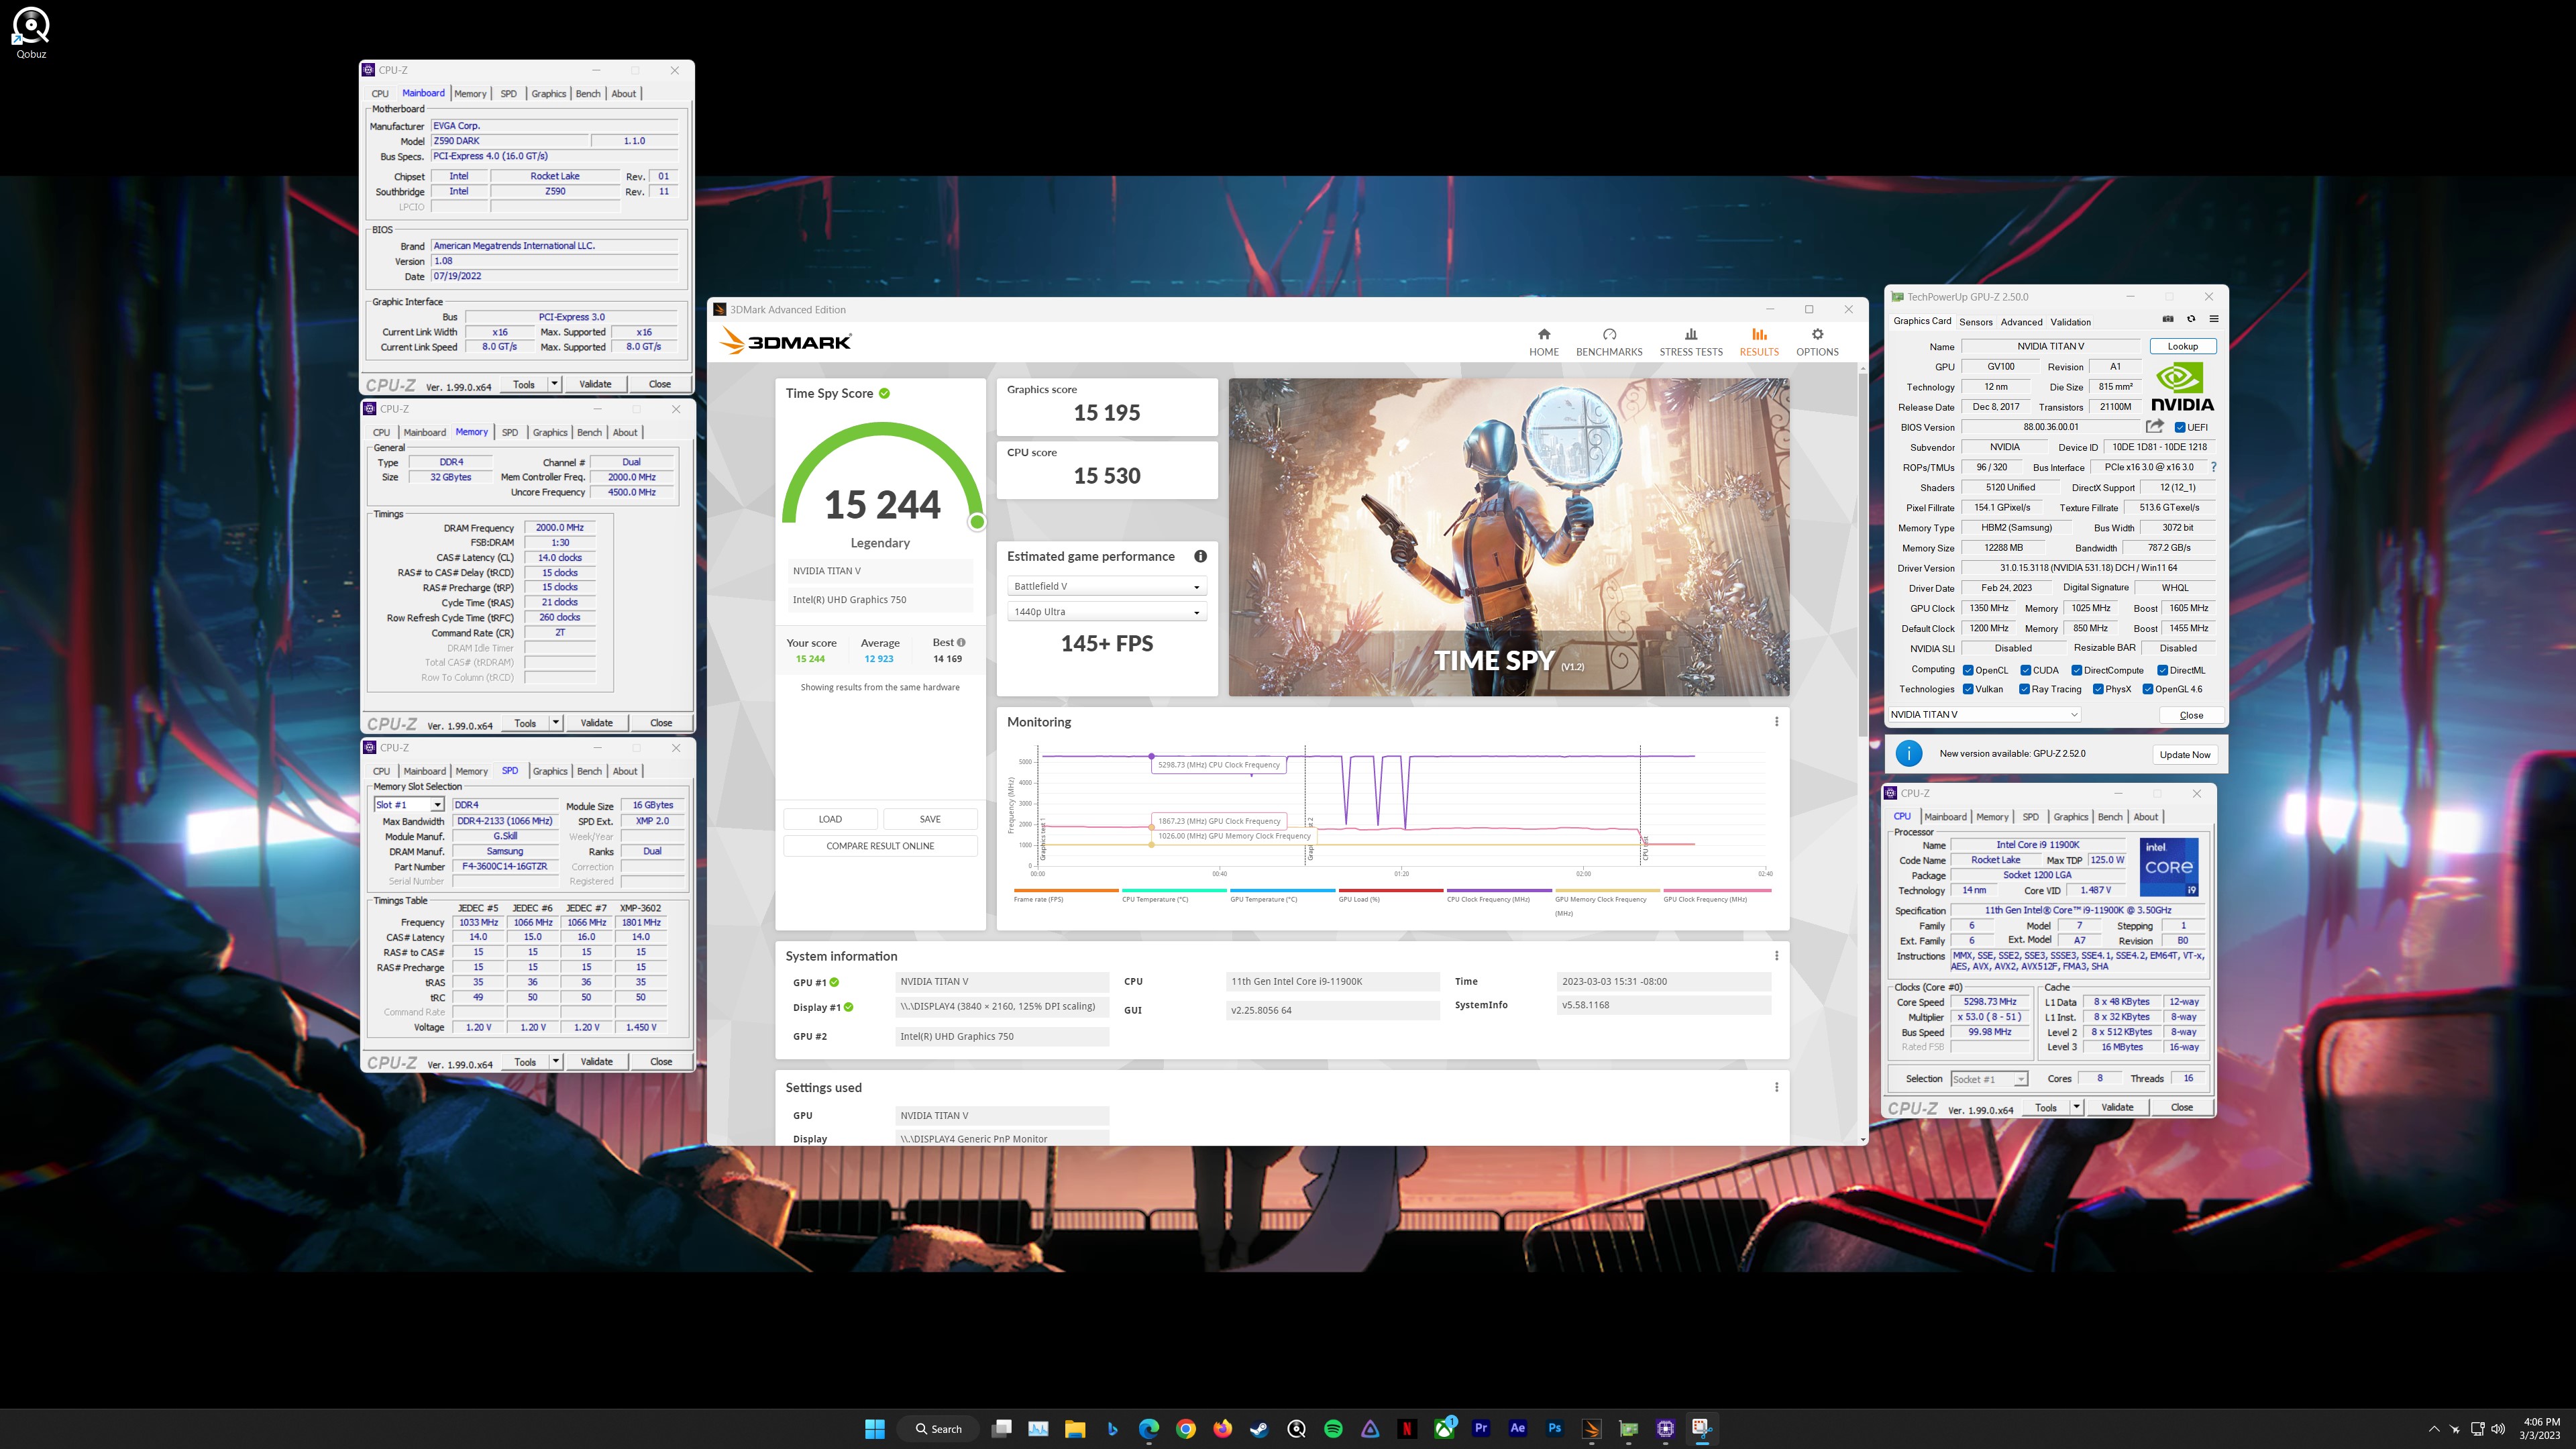Toggle the PhysX checkbox
2576x1449 pixels.
(2098, 689)
